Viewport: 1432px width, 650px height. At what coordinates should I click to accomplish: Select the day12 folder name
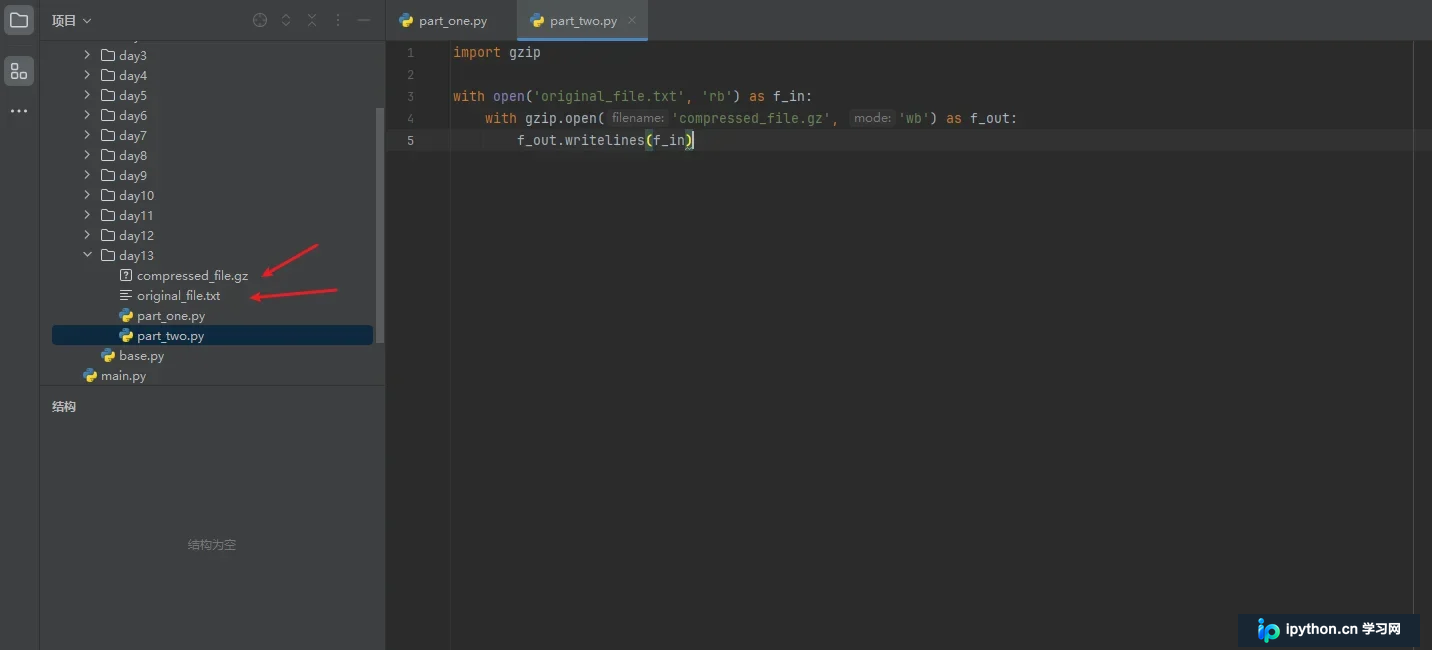[137, 236]
